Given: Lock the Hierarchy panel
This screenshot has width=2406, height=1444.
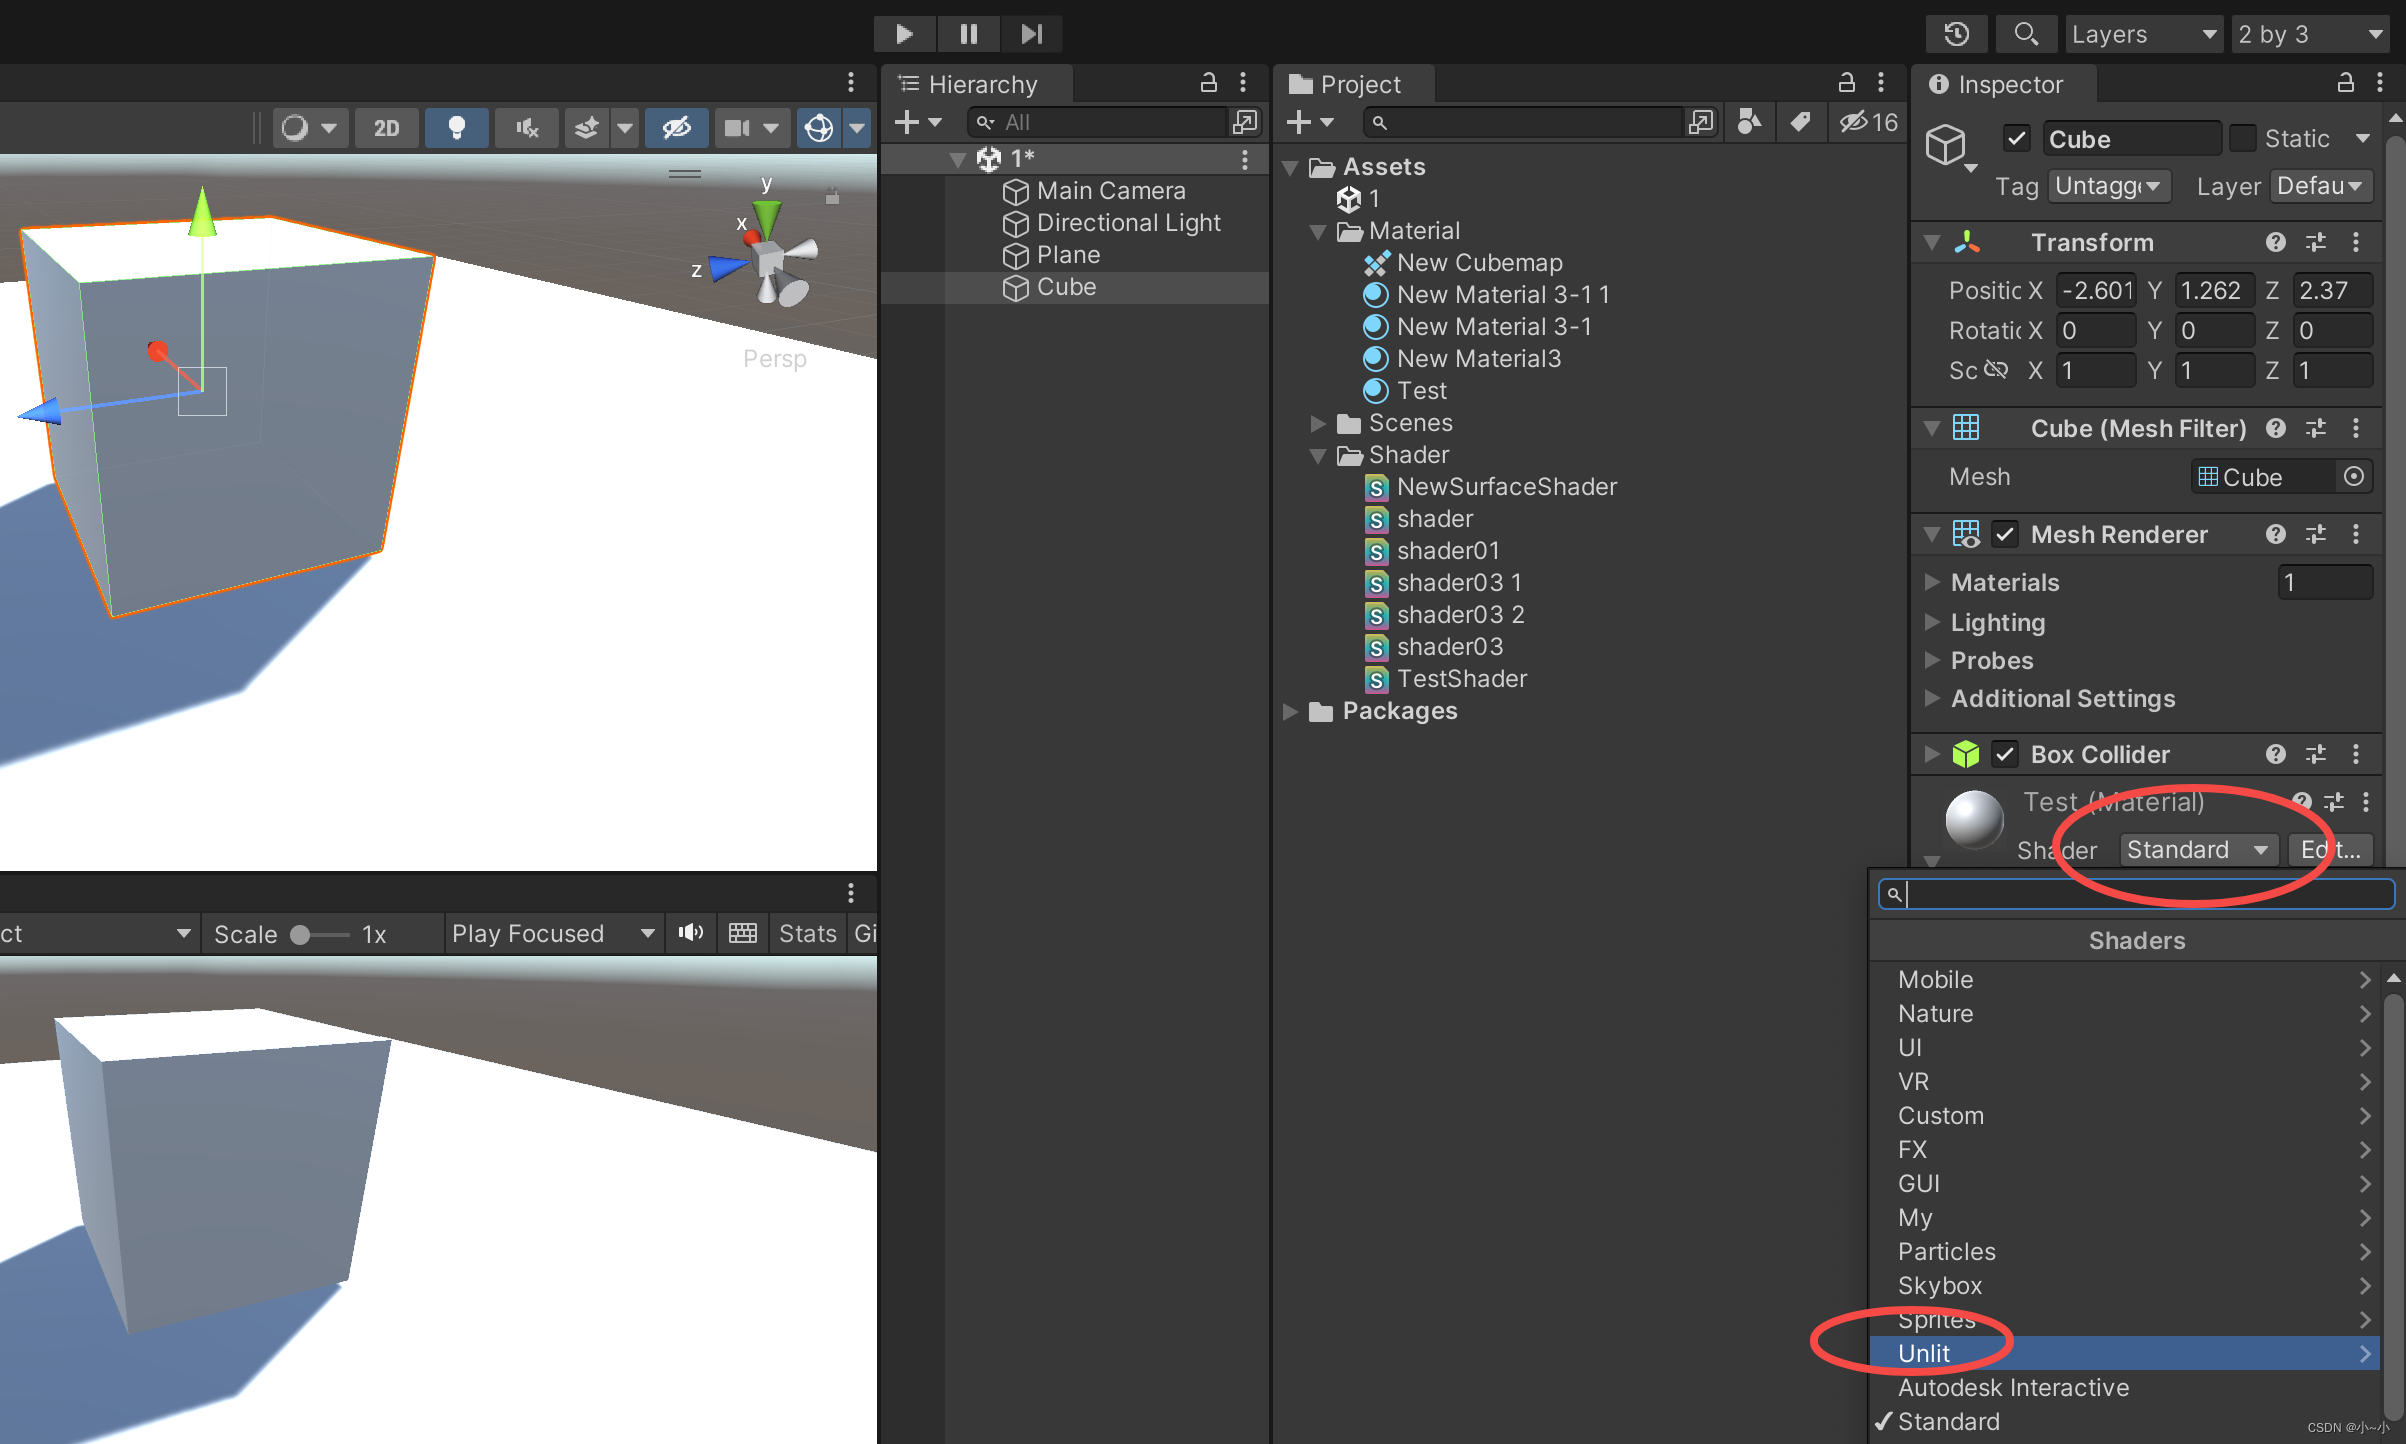Looking at the screenshot, I should pyautogui.click(x=1208, y=83).
